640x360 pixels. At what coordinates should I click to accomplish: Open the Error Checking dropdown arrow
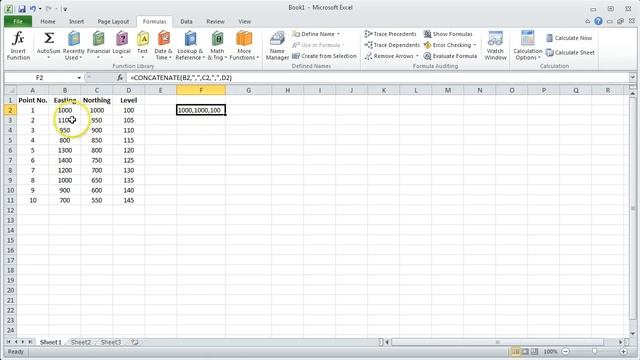tap(475, 45)
